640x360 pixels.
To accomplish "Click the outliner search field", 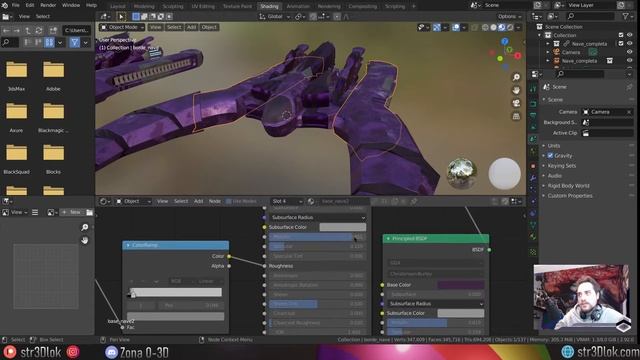I will coord(590,17).
